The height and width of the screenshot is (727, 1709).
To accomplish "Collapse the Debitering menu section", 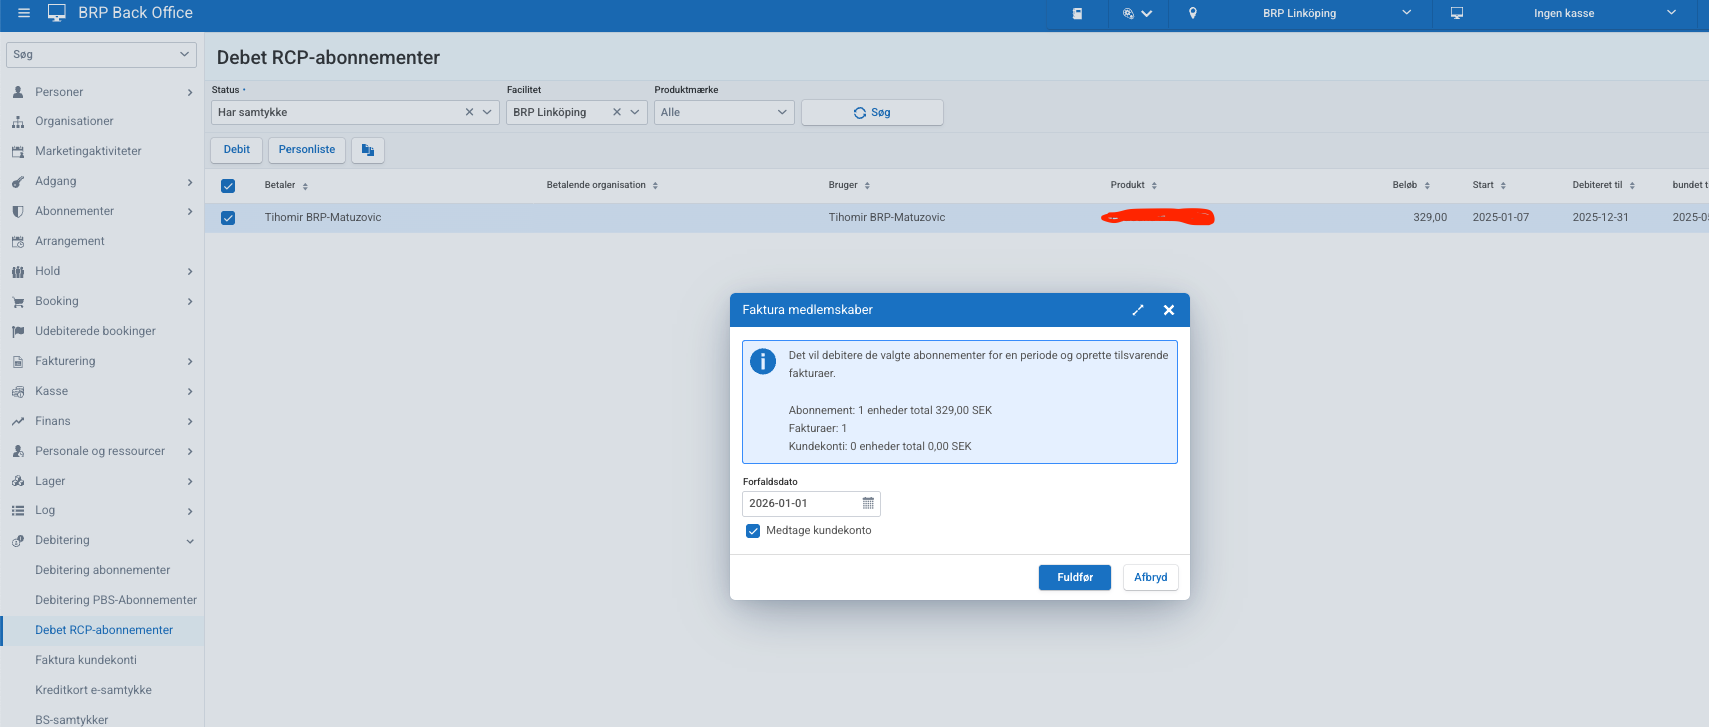I will pos(189,541).
